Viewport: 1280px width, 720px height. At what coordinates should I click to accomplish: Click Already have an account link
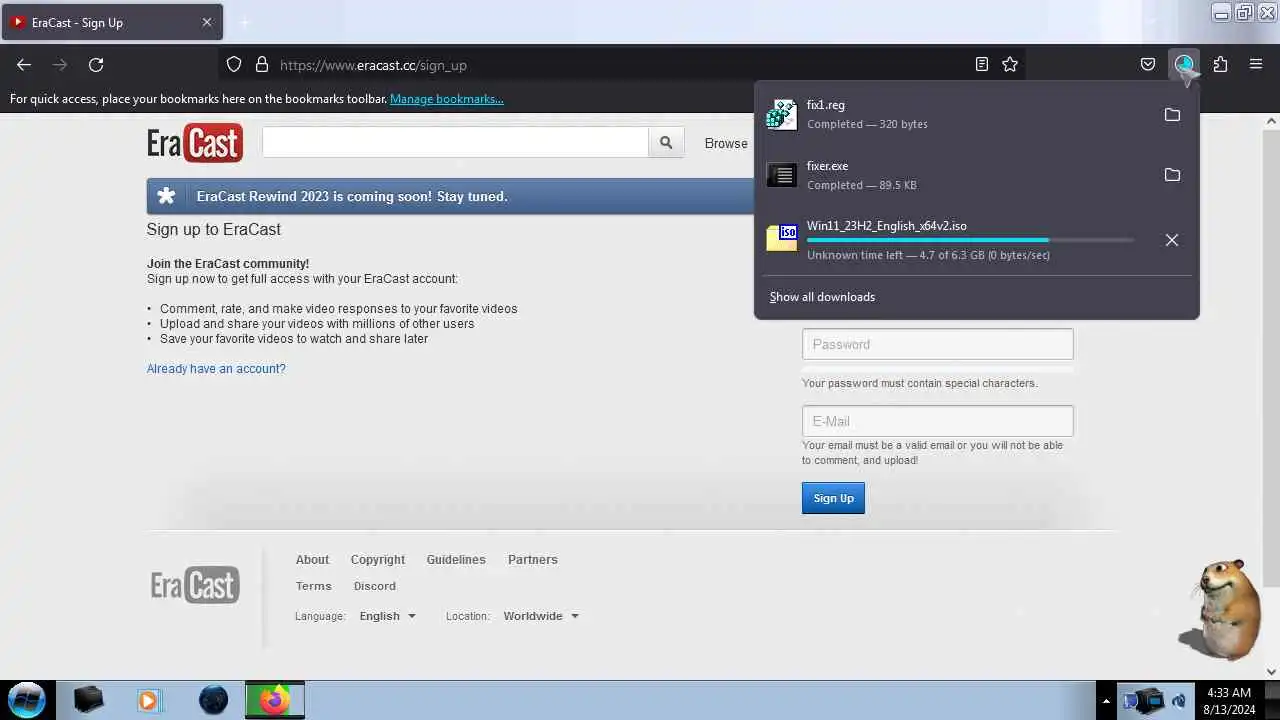point(216,369)
